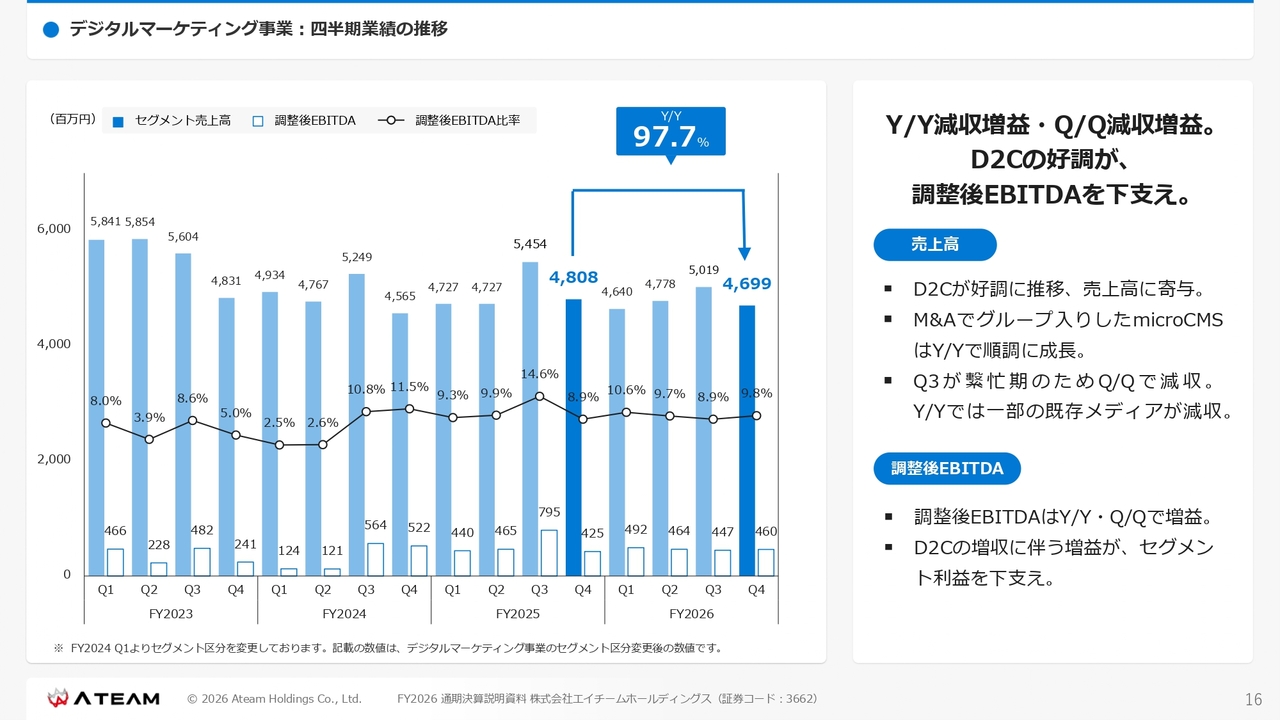Click the 調整後EBITDA legend outline square
This screenshot has width=1280, height=720.
pos(258,121)
